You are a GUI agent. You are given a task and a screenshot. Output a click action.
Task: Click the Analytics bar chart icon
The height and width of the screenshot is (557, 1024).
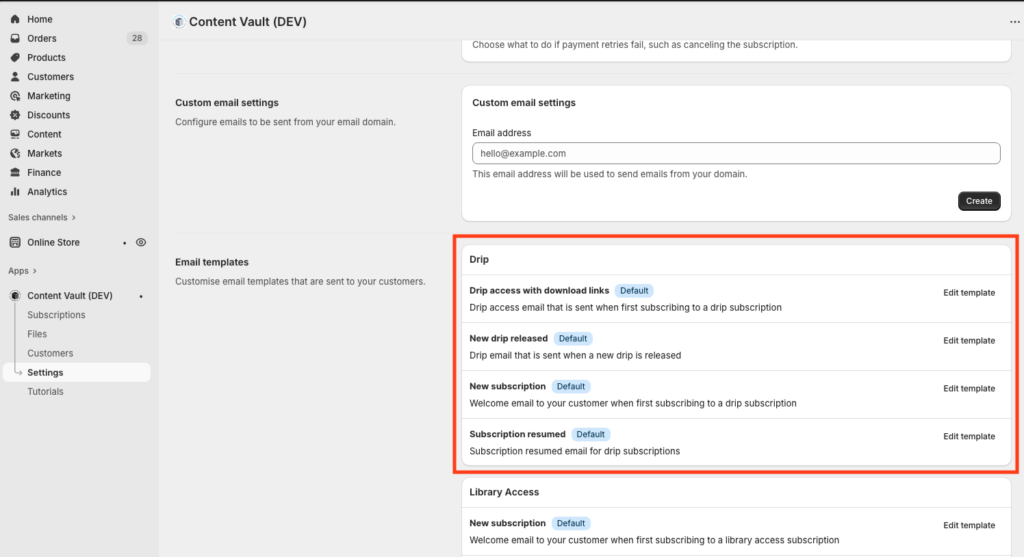[x=15, y=191]
